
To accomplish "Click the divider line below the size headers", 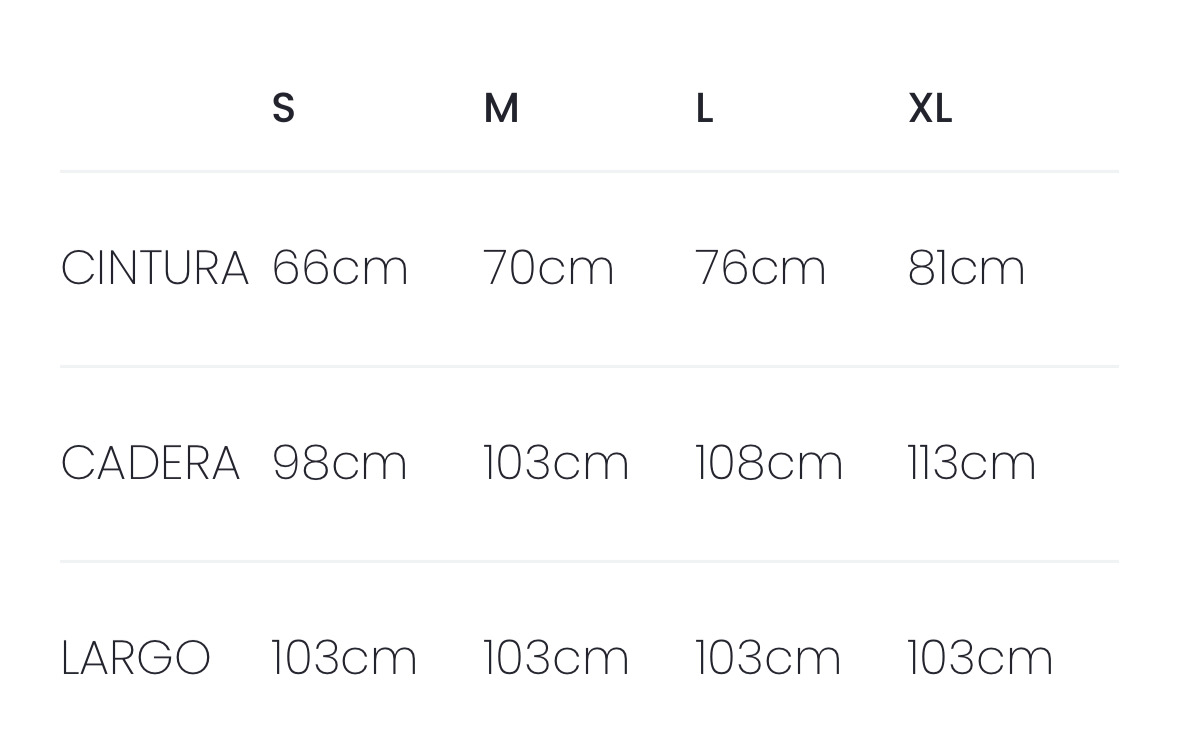I will coord(589,172).
